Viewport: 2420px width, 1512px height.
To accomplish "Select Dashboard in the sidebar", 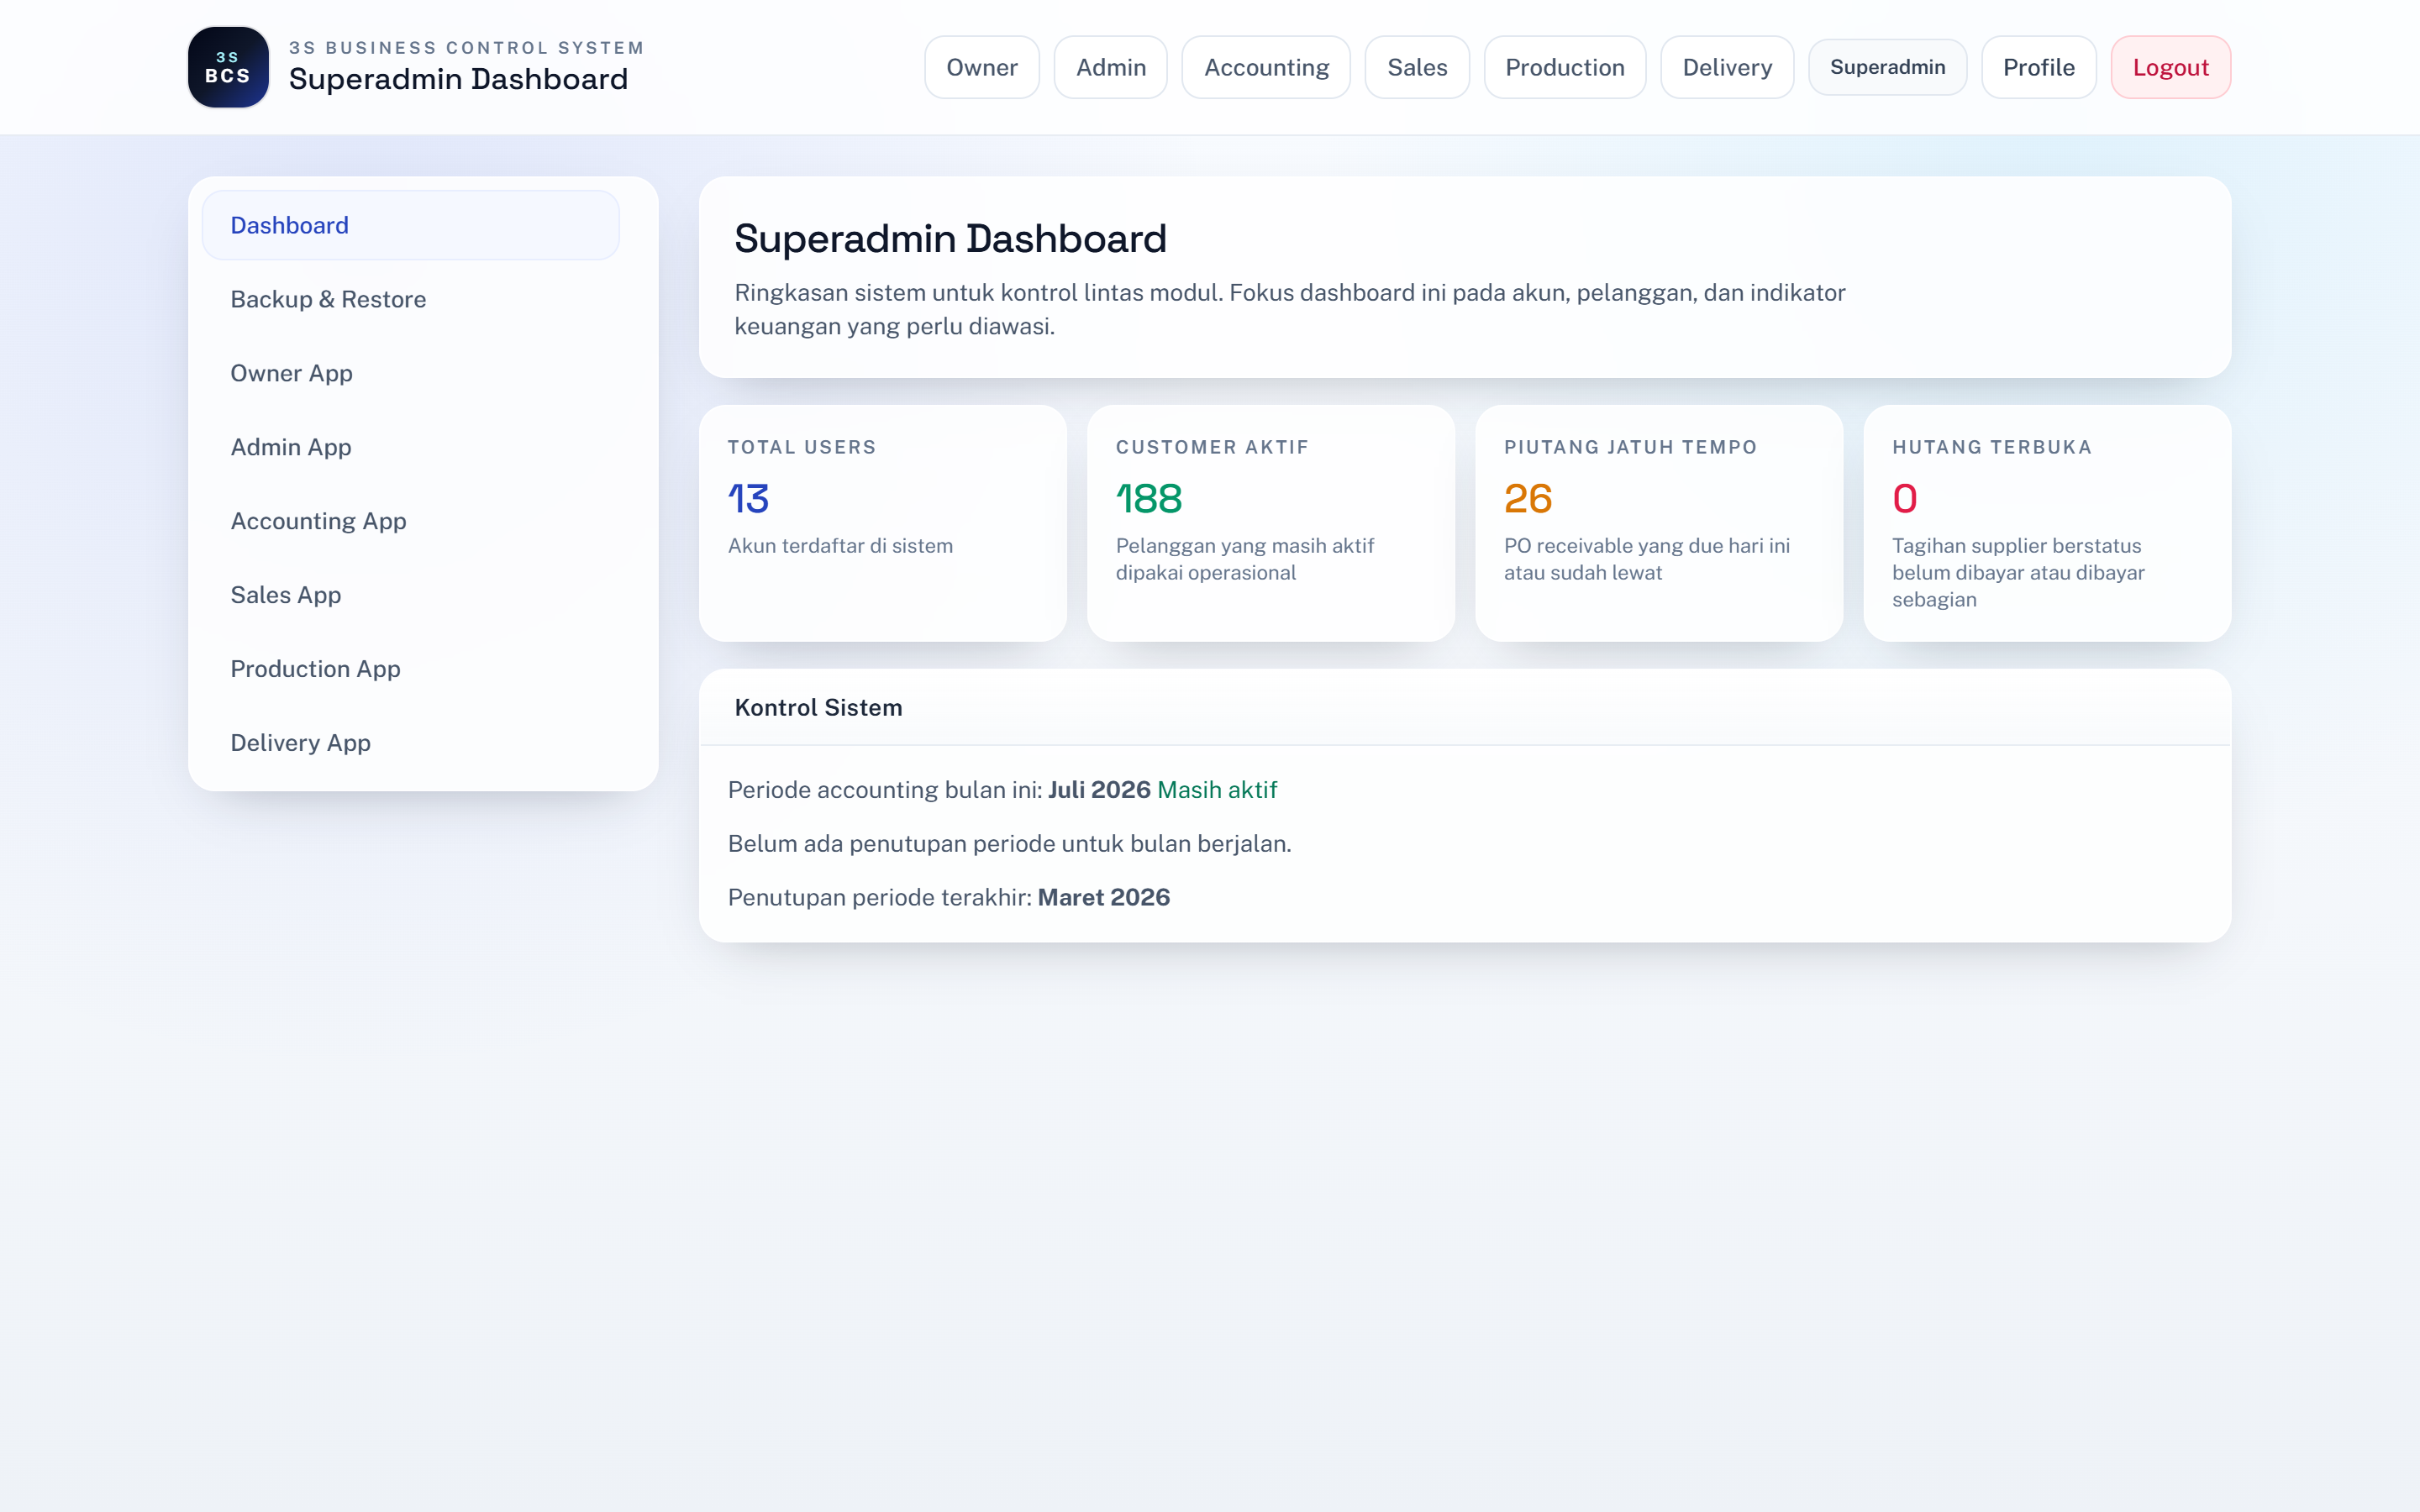I will 410,225.
